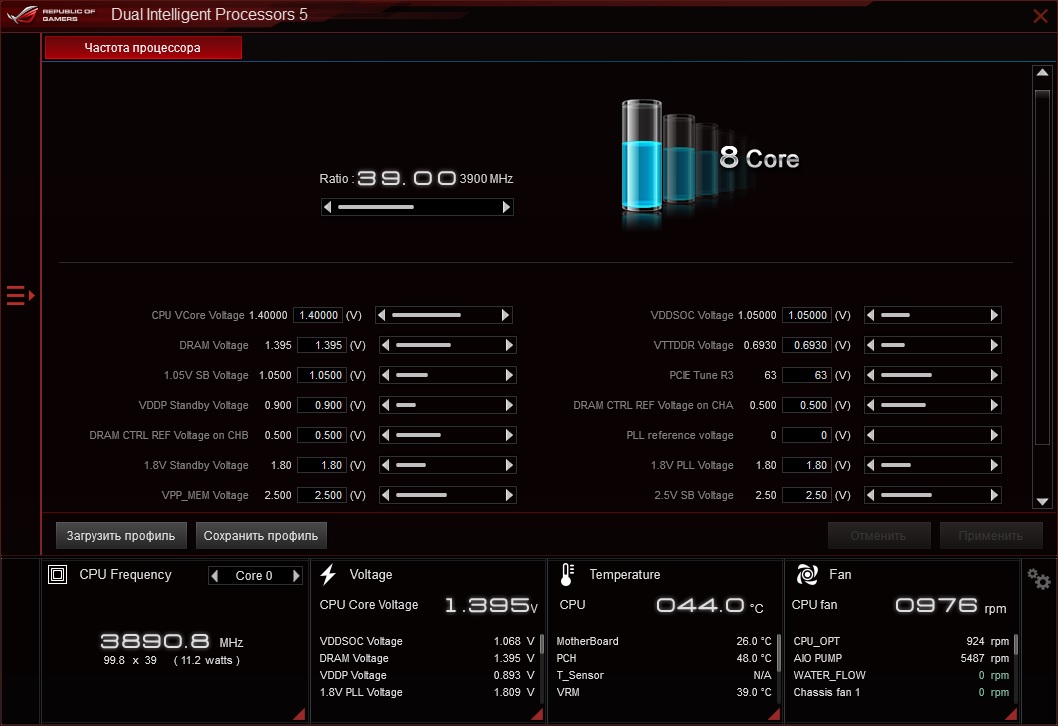Select next core after Core 0

pyautogui.click(x=296, y=576)
